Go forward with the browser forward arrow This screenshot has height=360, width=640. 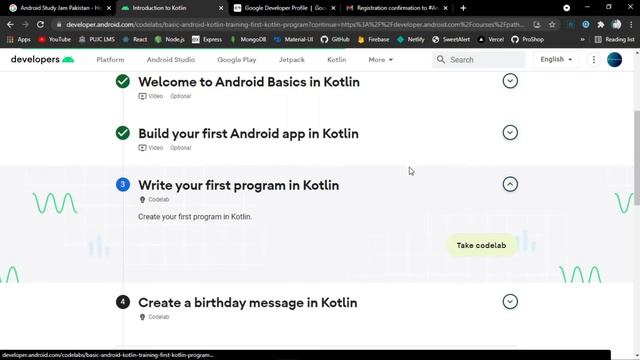[x=25, y=24]
